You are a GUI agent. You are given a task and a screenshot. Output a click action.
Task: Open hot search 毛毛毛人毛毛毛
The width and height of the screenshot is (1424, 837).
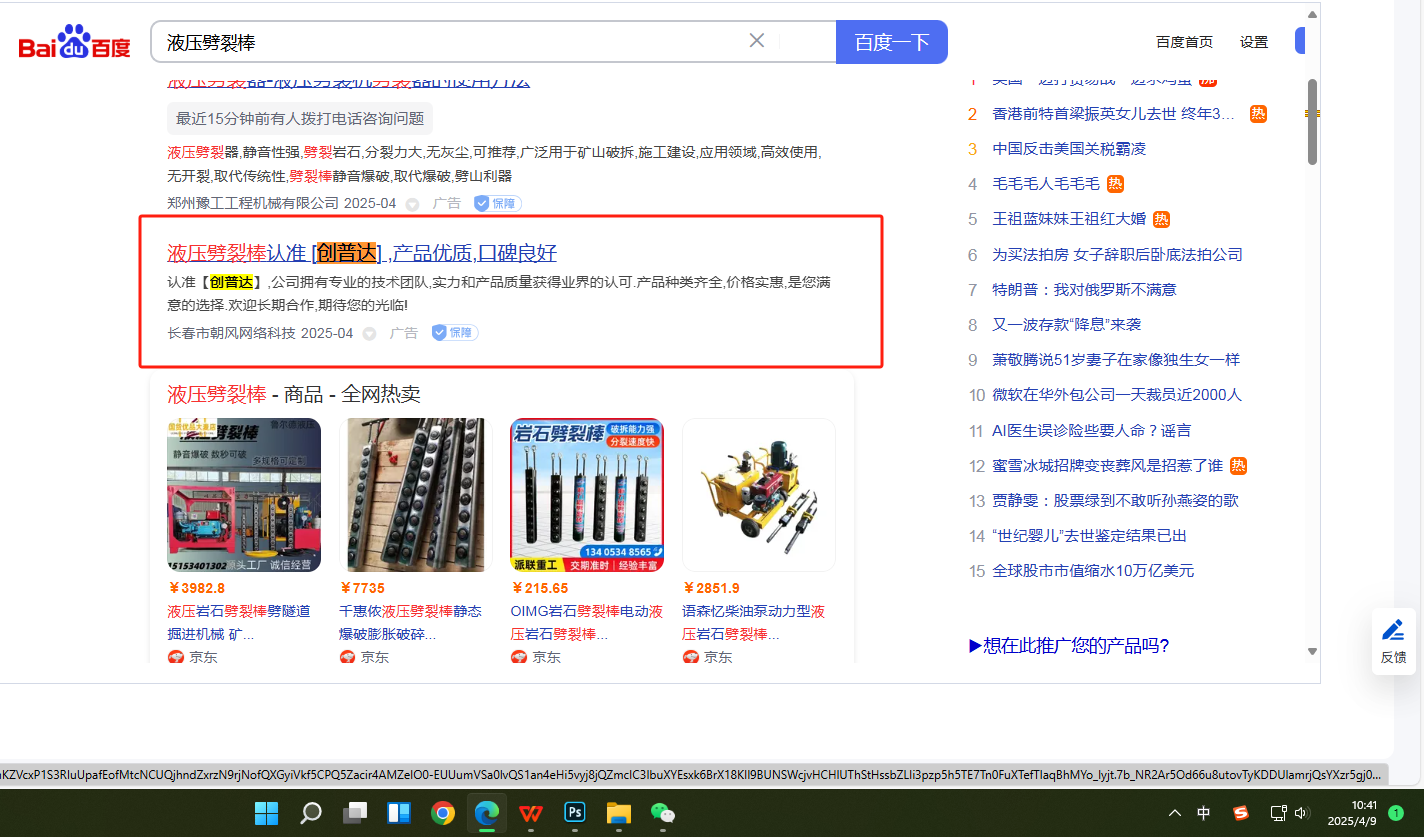1046,184
